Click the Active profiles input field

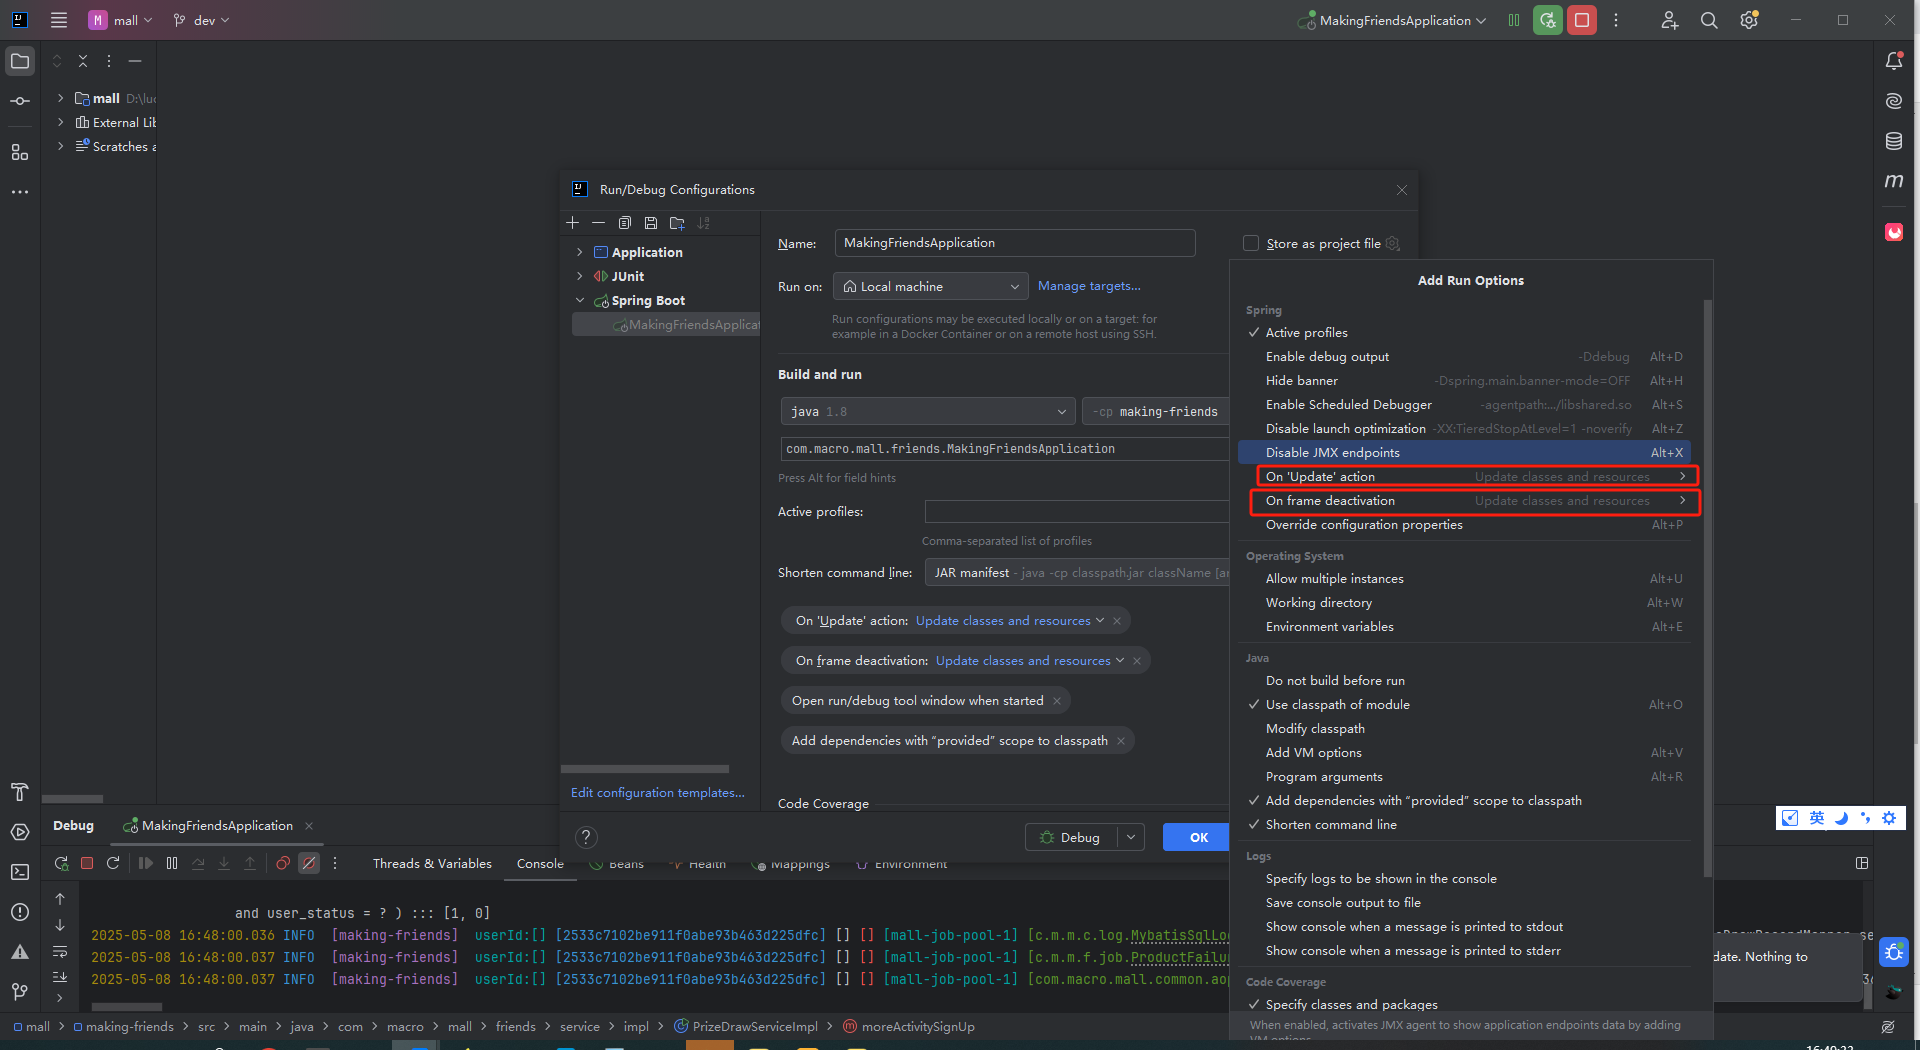[x=1077, y=512]
